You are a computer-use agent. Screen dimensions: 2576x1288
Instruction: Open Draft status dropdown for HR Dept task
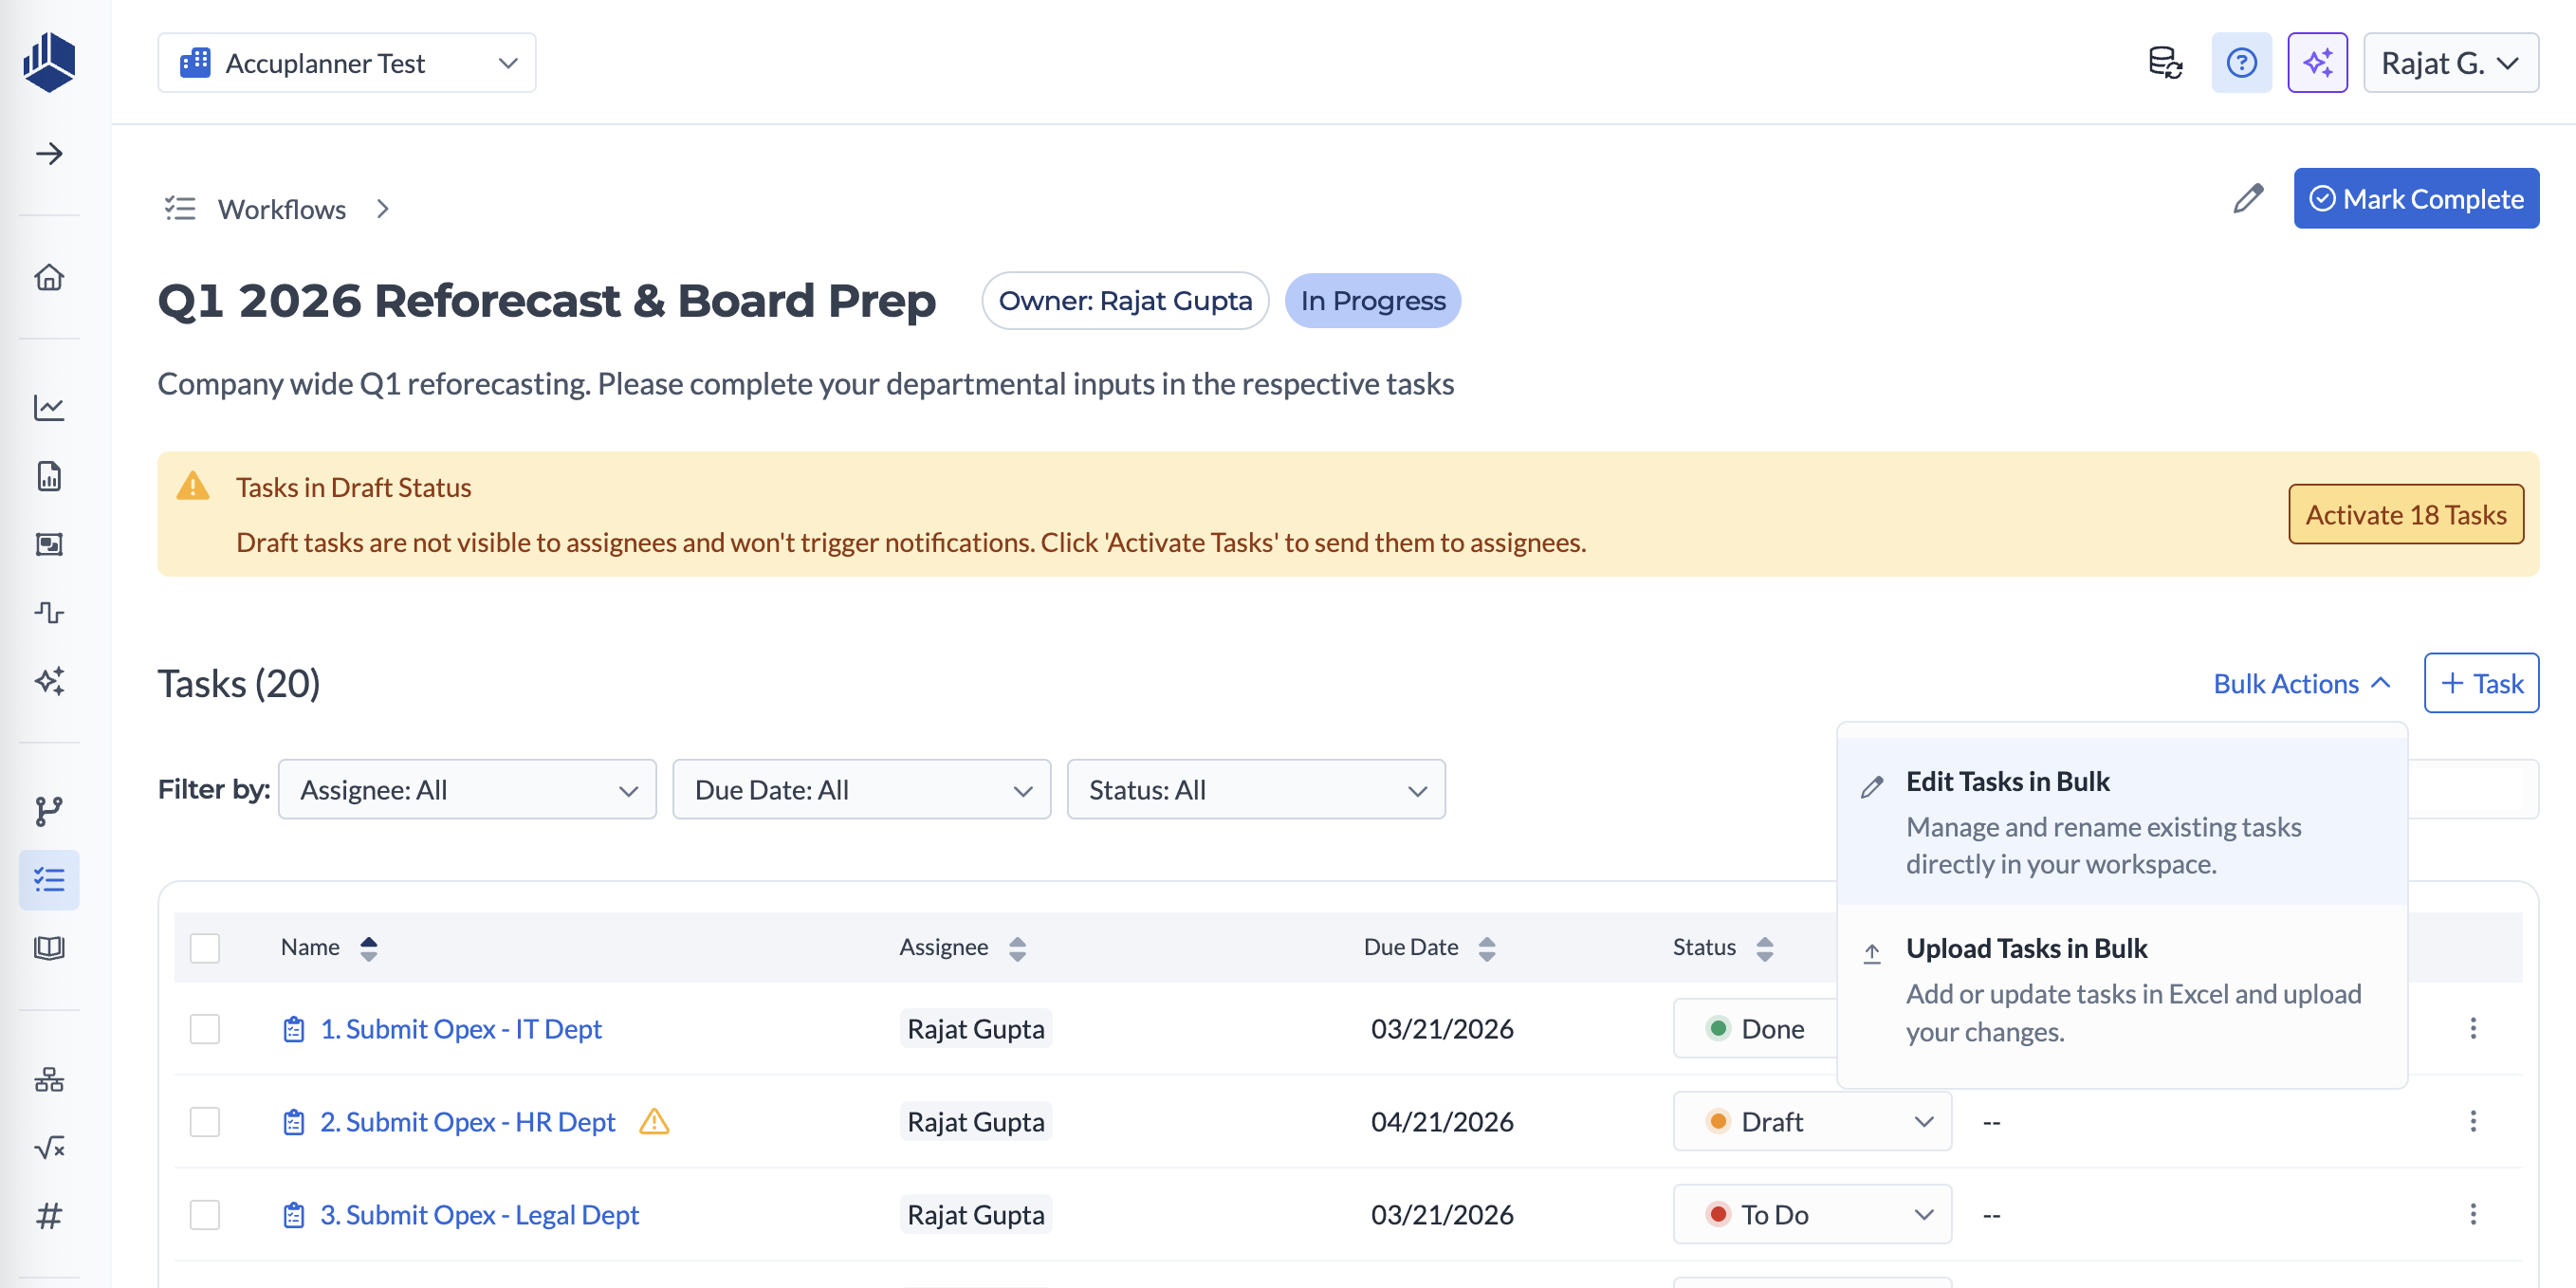tap(1811, 1122)
